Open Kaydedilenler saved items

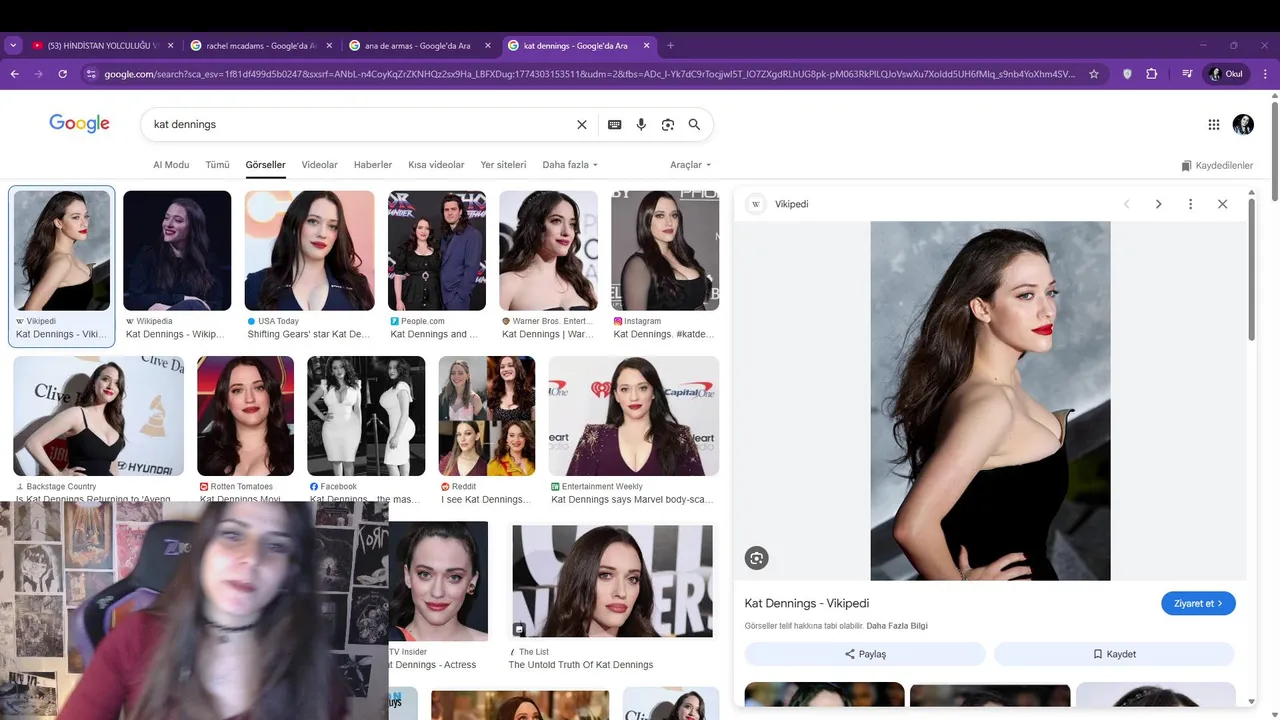click(x=1217, y=166)
